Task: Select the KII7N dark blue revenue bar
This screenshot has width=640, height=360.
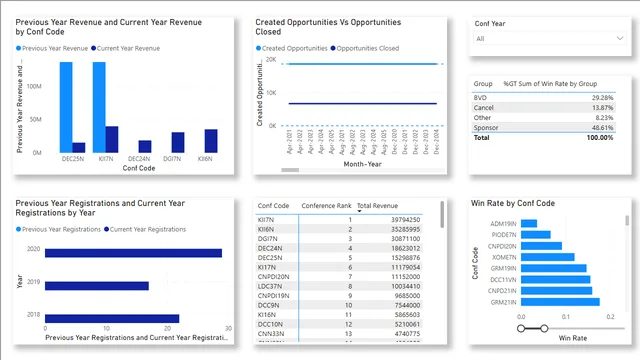Action: 112,140
